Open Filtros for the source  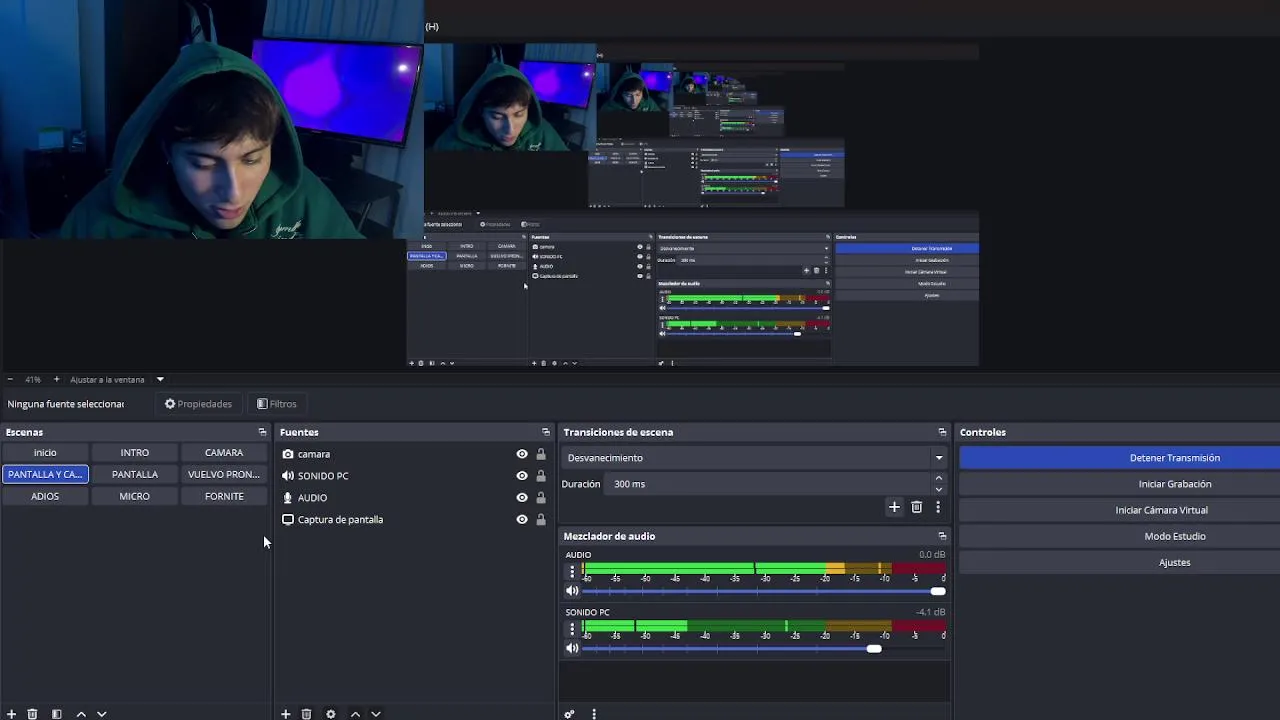coord(277,404)
